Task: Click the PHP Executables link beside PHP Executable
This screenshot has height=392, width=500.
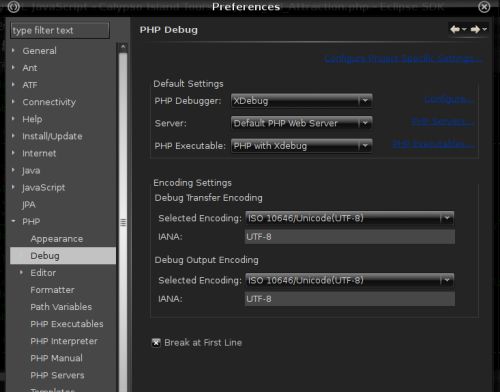Action: coord(433,144)
